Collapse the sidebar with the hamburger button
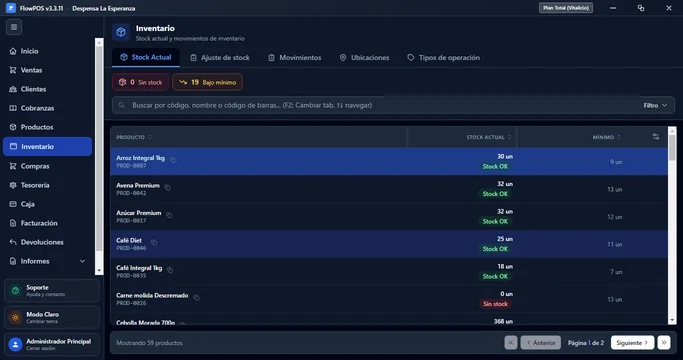Screen dimensions: 683x360 (x=14, y=27)
